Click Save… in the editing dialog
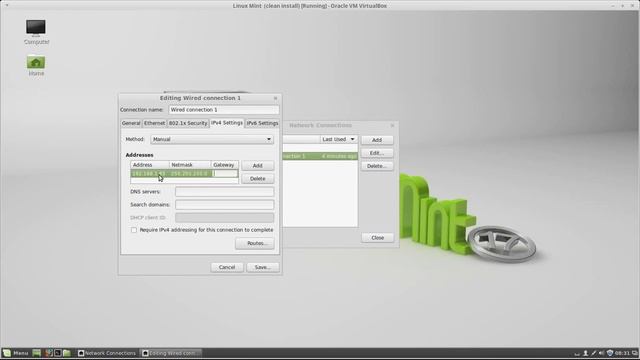Image resolution: width=640 pixels, height=360 pixels. point(263,267)
